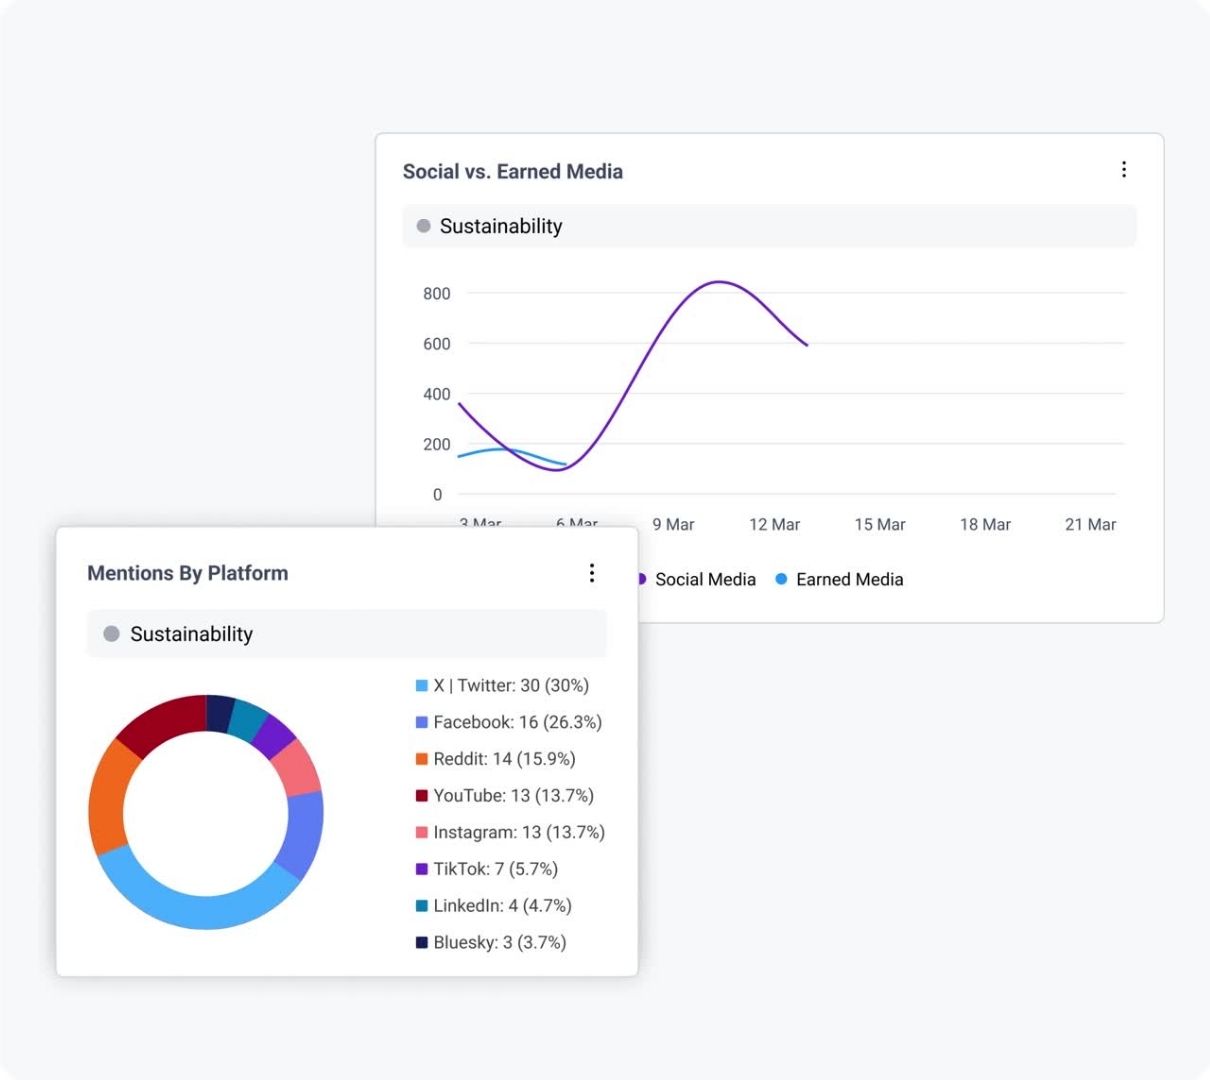This screenshot has width=1210, height=1080.
Task: Select the X | Twitter legend swatch
Action: click(422, 686)
